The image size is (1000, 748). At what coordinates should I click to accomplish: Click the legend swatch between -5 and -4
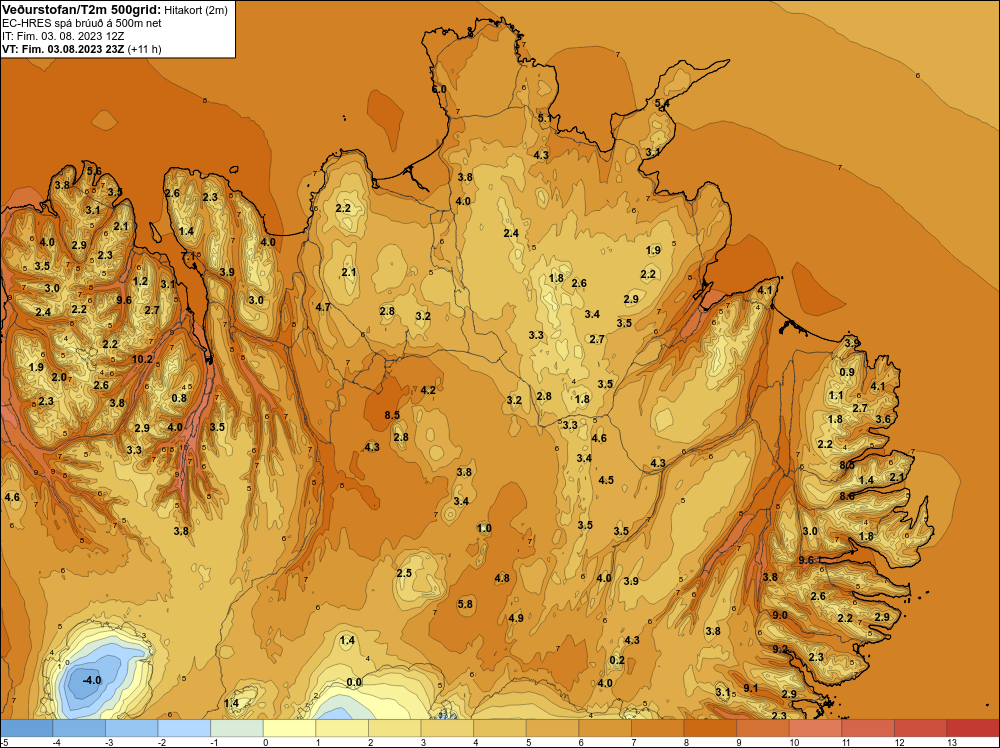pos(26,728)
